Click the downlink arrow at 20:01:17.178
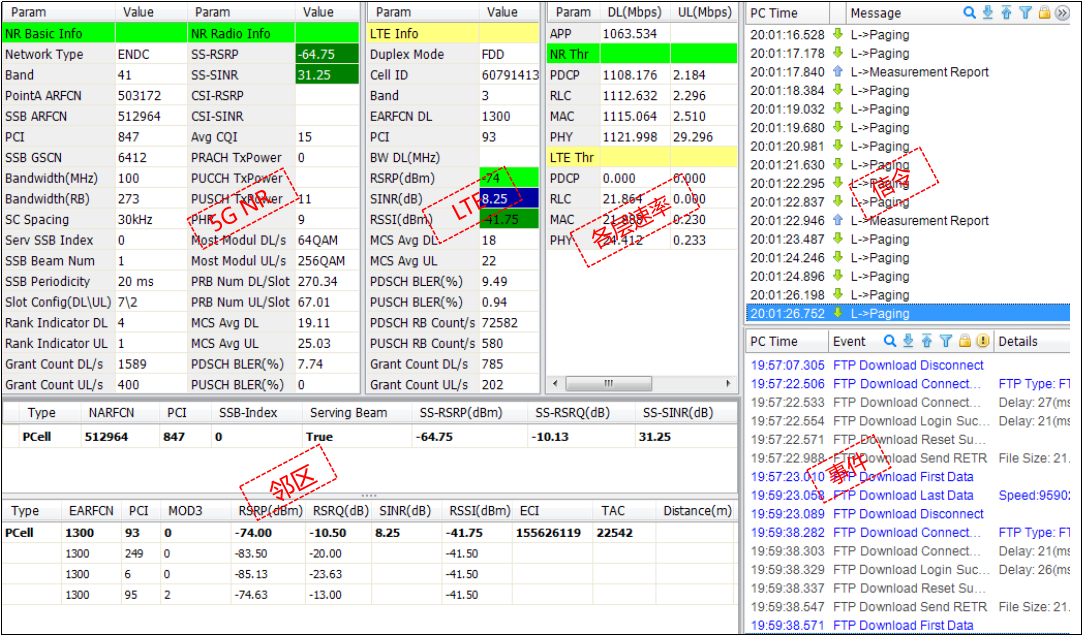This screenshot has height=638, width=1085. [839, 53]
